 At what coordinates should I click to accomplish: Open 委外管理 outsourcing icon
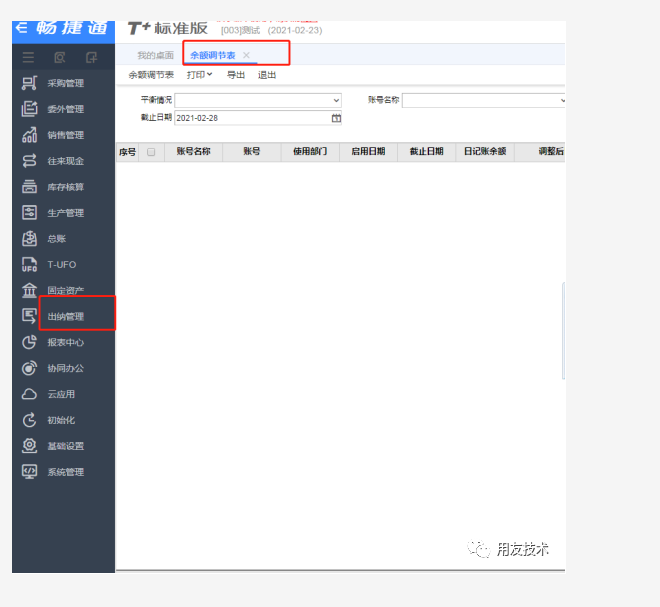pyautogui.click(x=29, y=109)
